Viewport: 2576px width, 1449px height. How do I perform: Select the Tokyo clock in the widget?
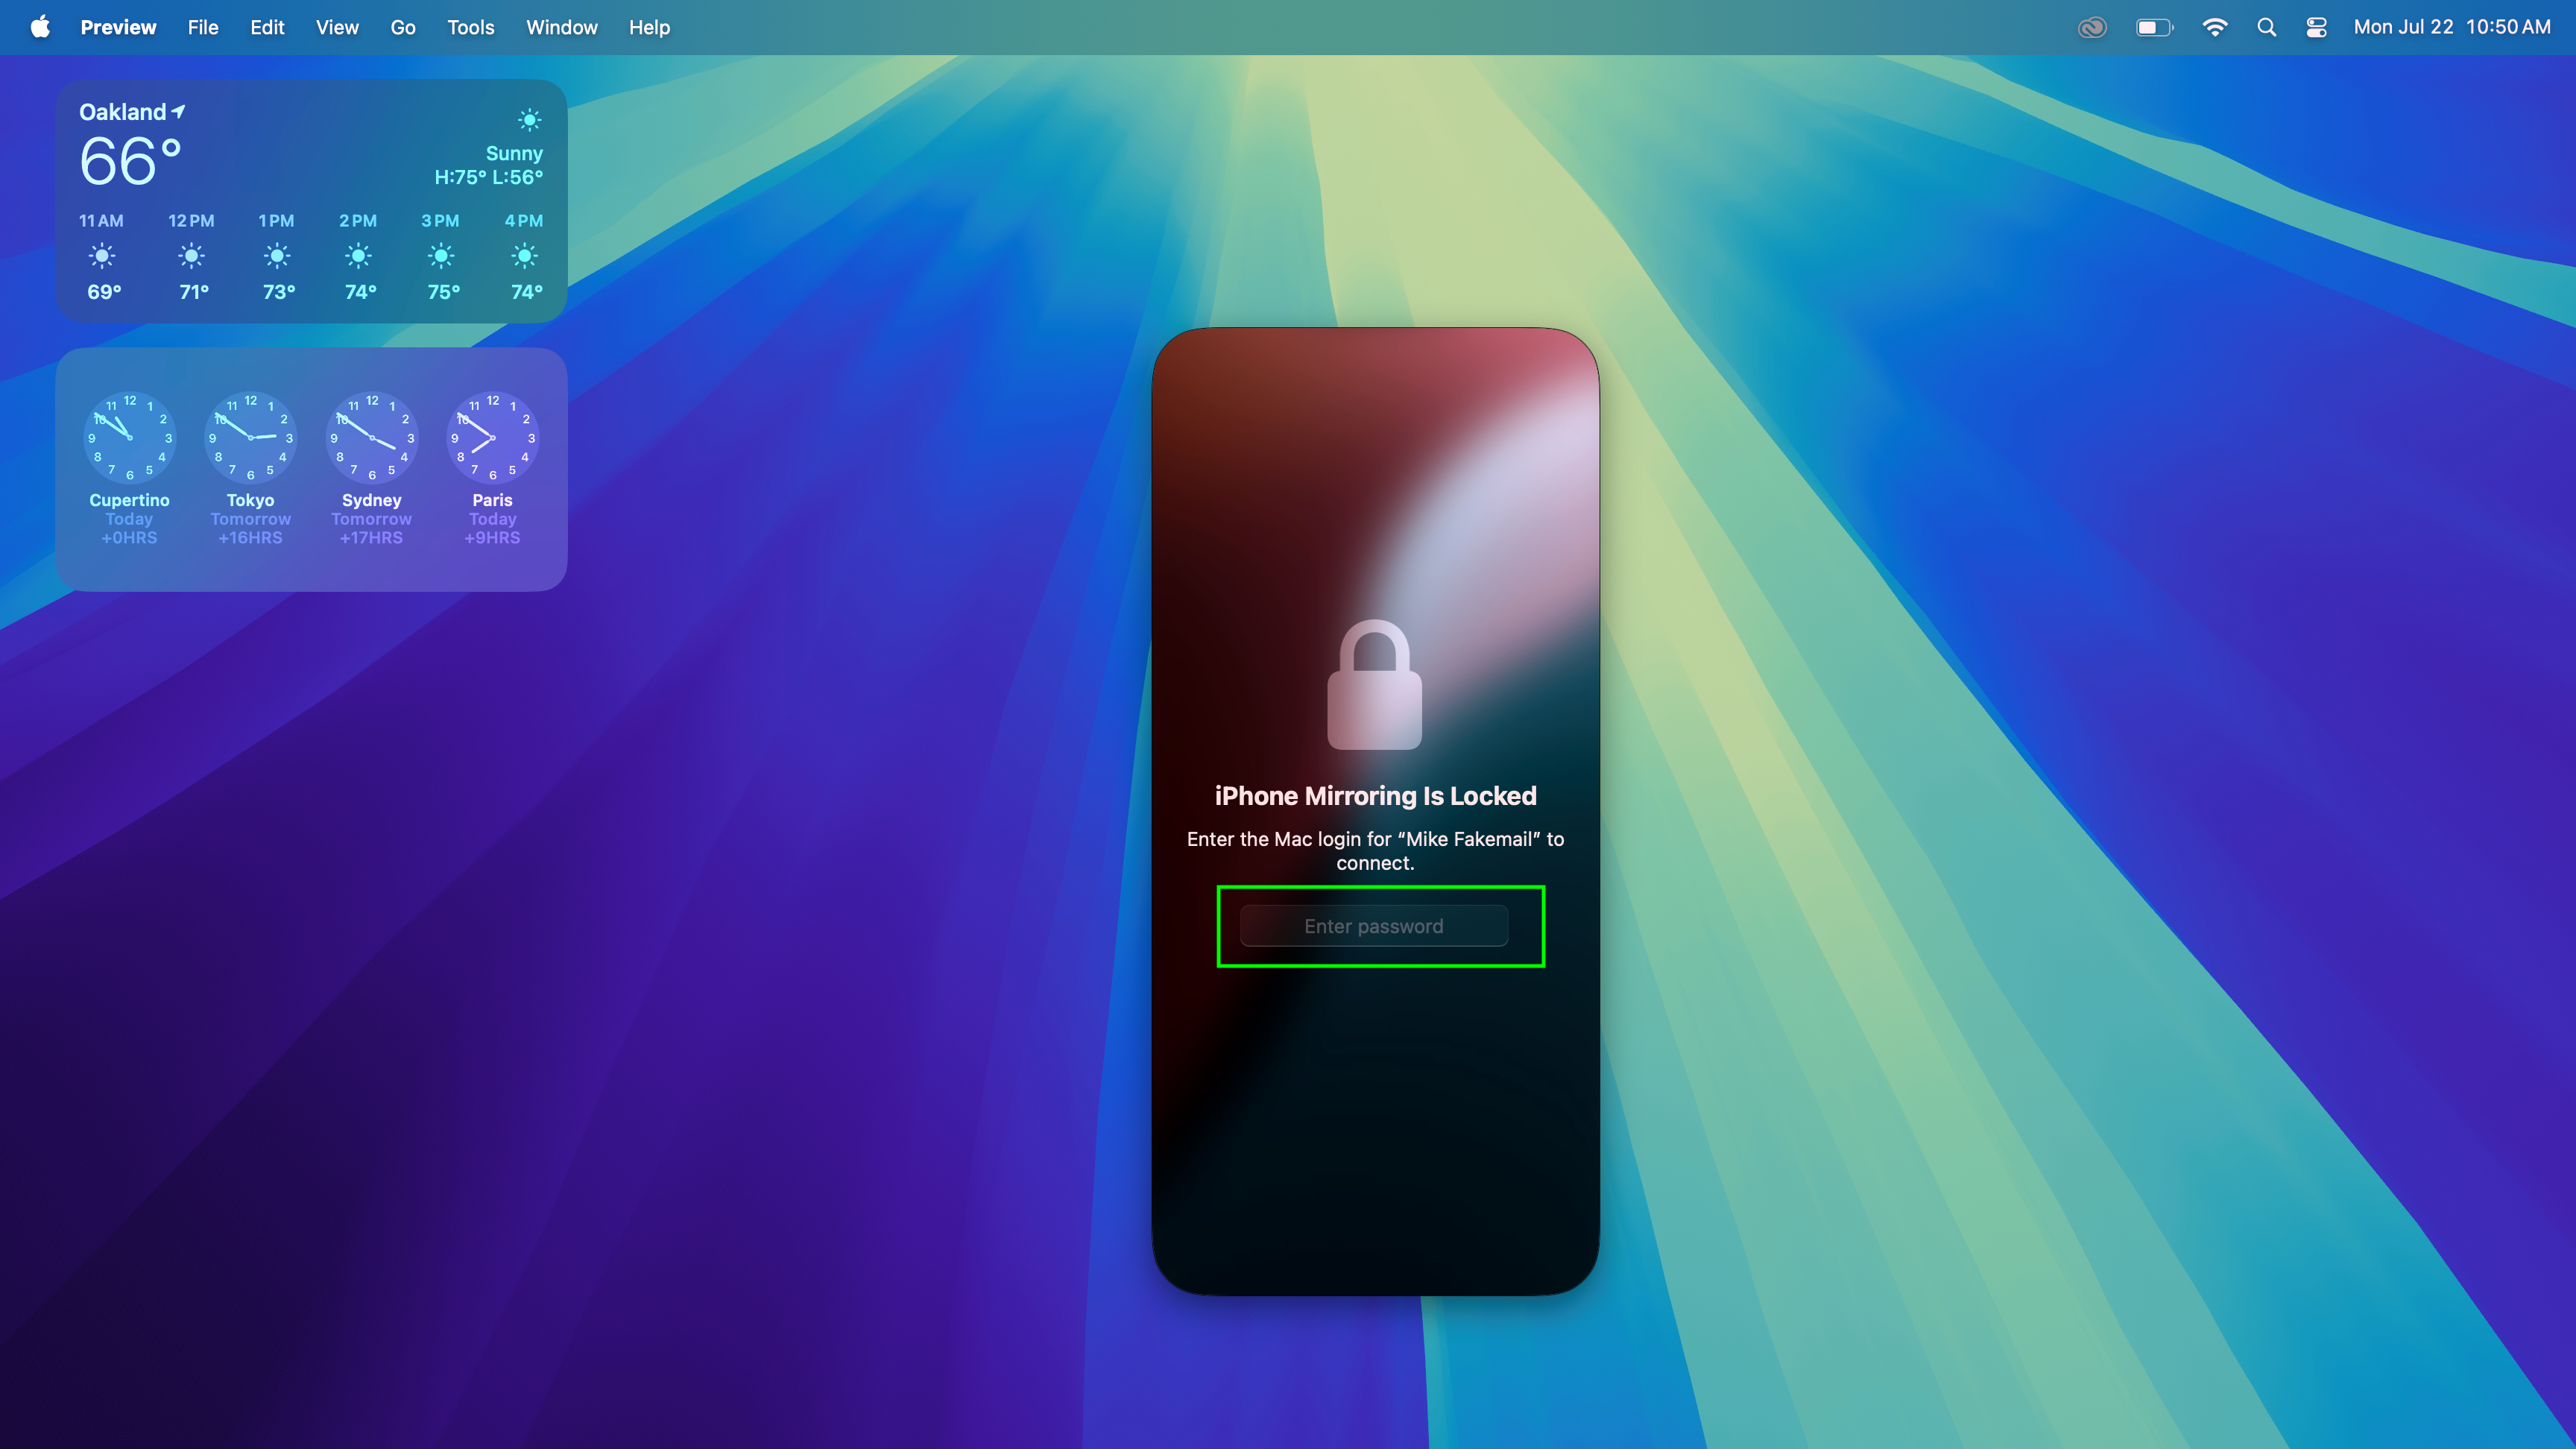[x=250, y=438]
